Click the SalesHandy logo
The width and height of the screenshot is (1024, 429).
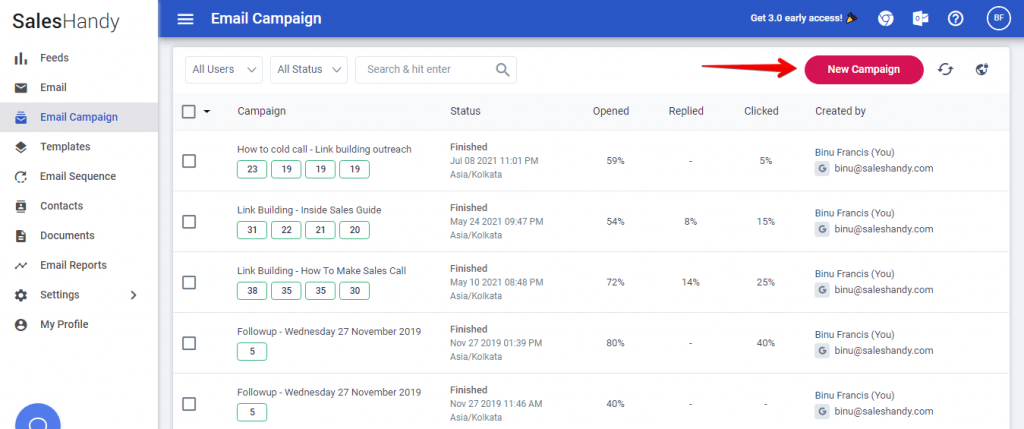click(x=66, y=22)
